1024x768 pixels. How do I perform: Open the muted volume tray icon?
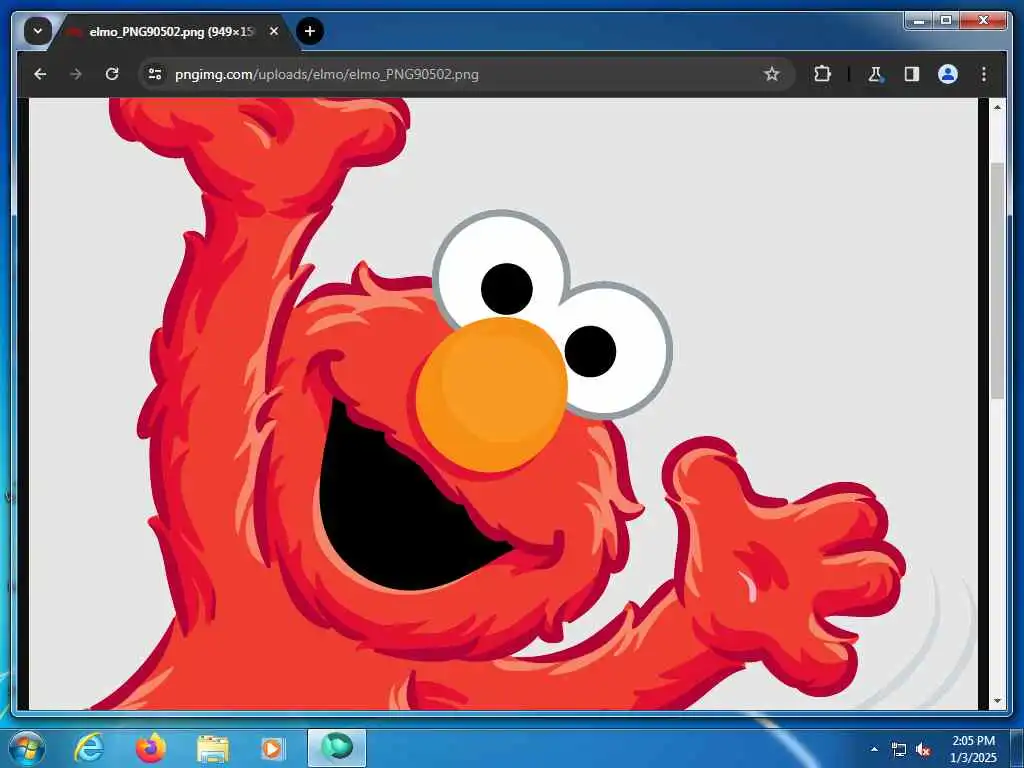923,749
